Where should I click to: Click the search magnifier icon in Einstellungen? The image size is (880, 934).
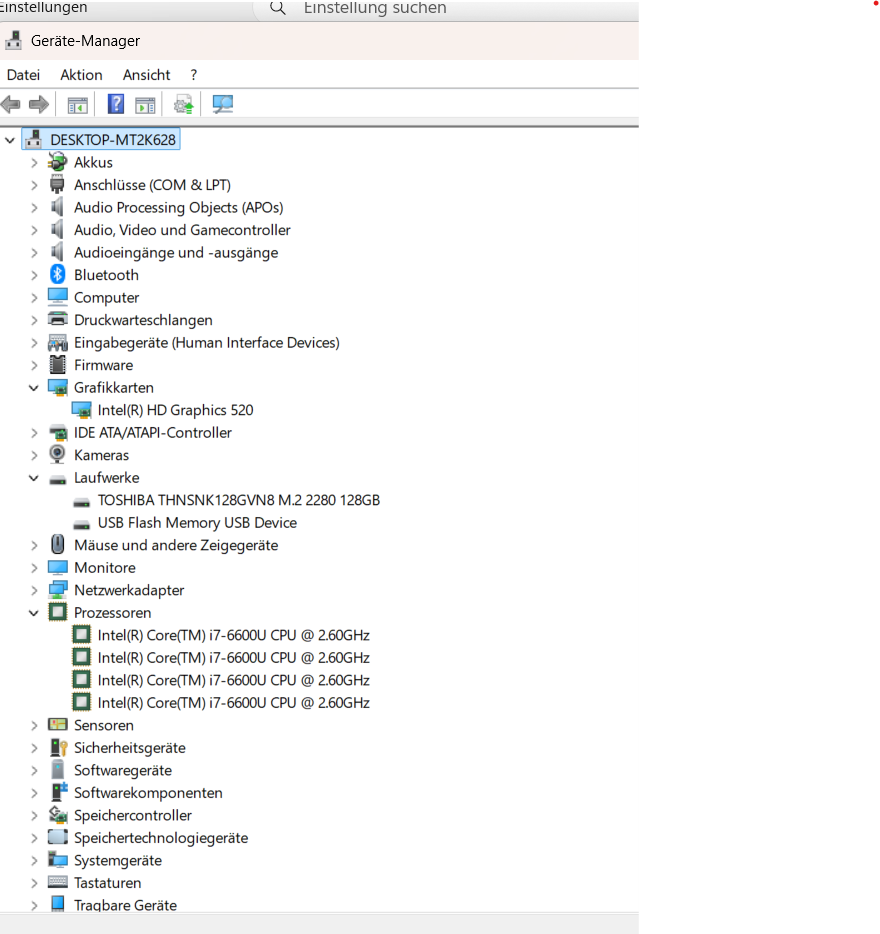click(x=278, y=8)
